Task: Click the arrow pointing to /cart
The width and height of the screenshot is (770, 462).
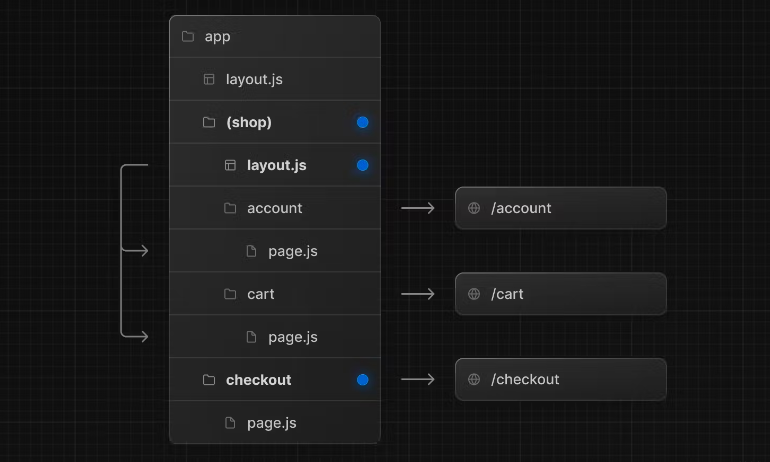Action: click(x=418, y=294)
